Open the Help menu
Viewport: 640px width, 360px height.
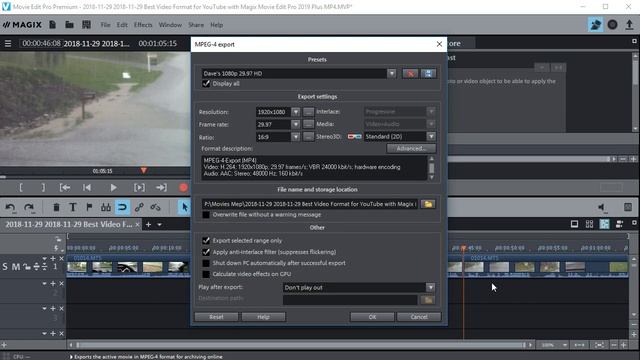click(x=217, y=25)
